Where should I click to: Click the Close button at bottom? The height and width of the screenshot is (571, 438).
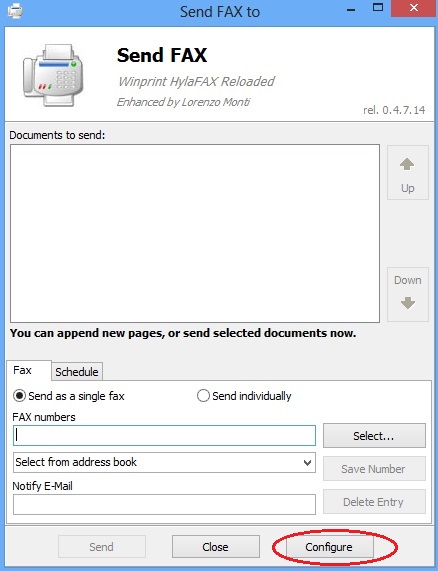[x=216, y=547]
